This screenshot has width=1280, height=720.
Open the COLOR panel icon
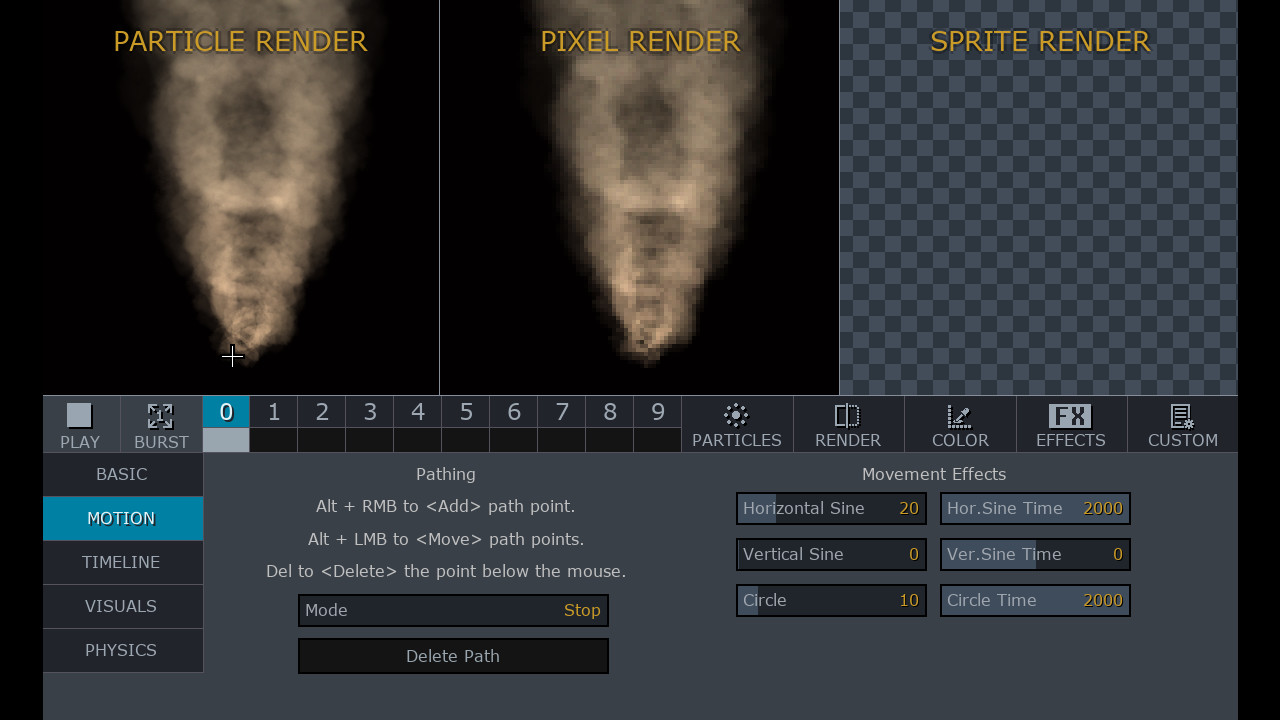[x=959, y=424]
